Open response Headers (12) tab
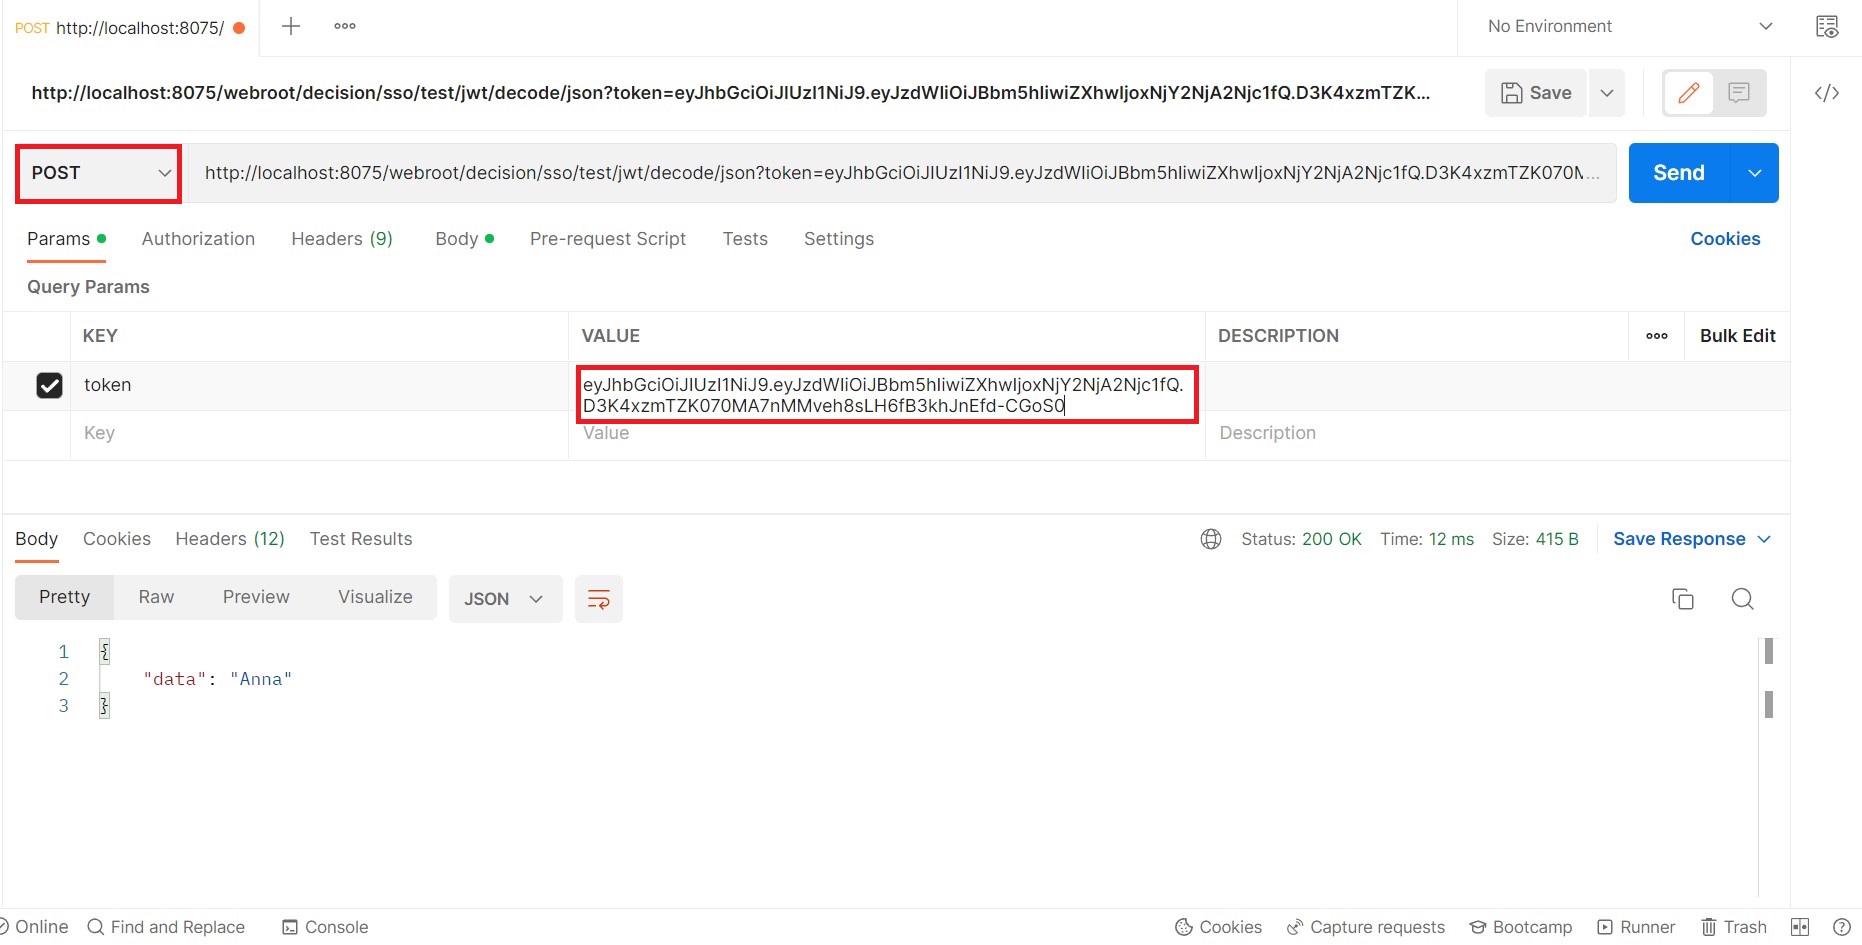 coord(230,539)
